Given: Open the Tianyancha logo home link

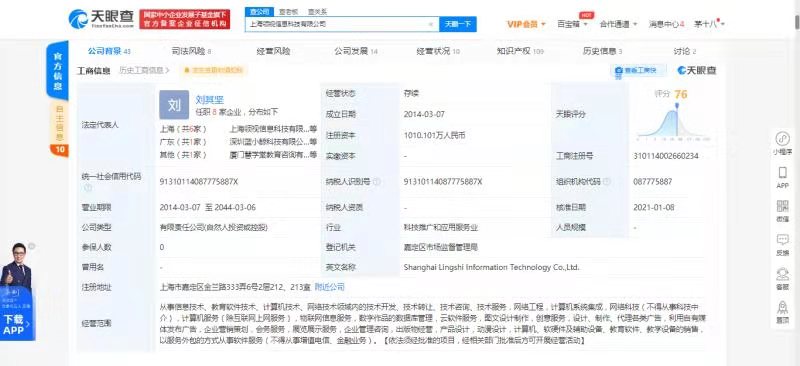Looking at the screenshot, I should click(x=102, y=19).
